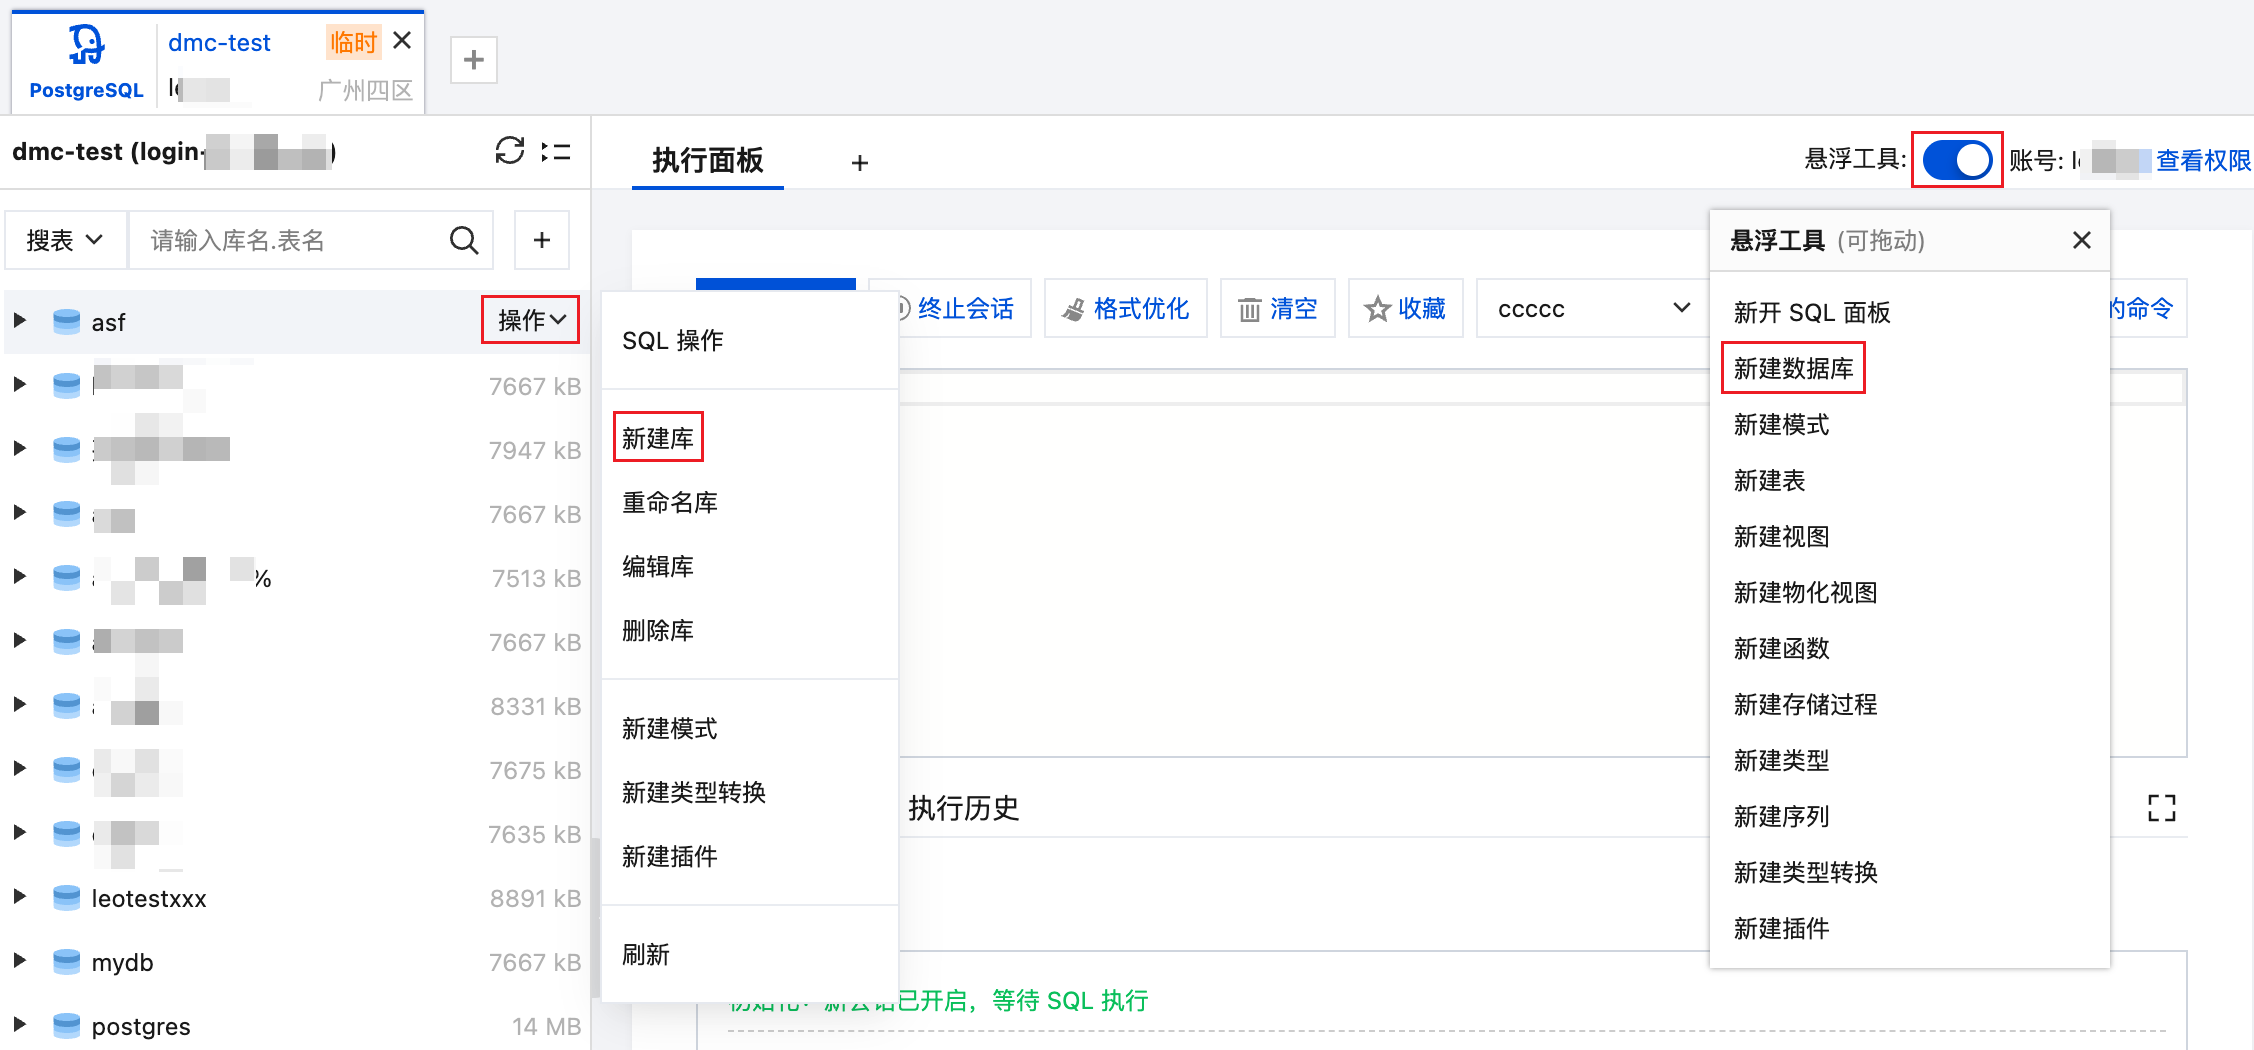Choose 新建数据库 in floating tools
This screenshot has width=2254, height=1050.
pos(1792,369)
